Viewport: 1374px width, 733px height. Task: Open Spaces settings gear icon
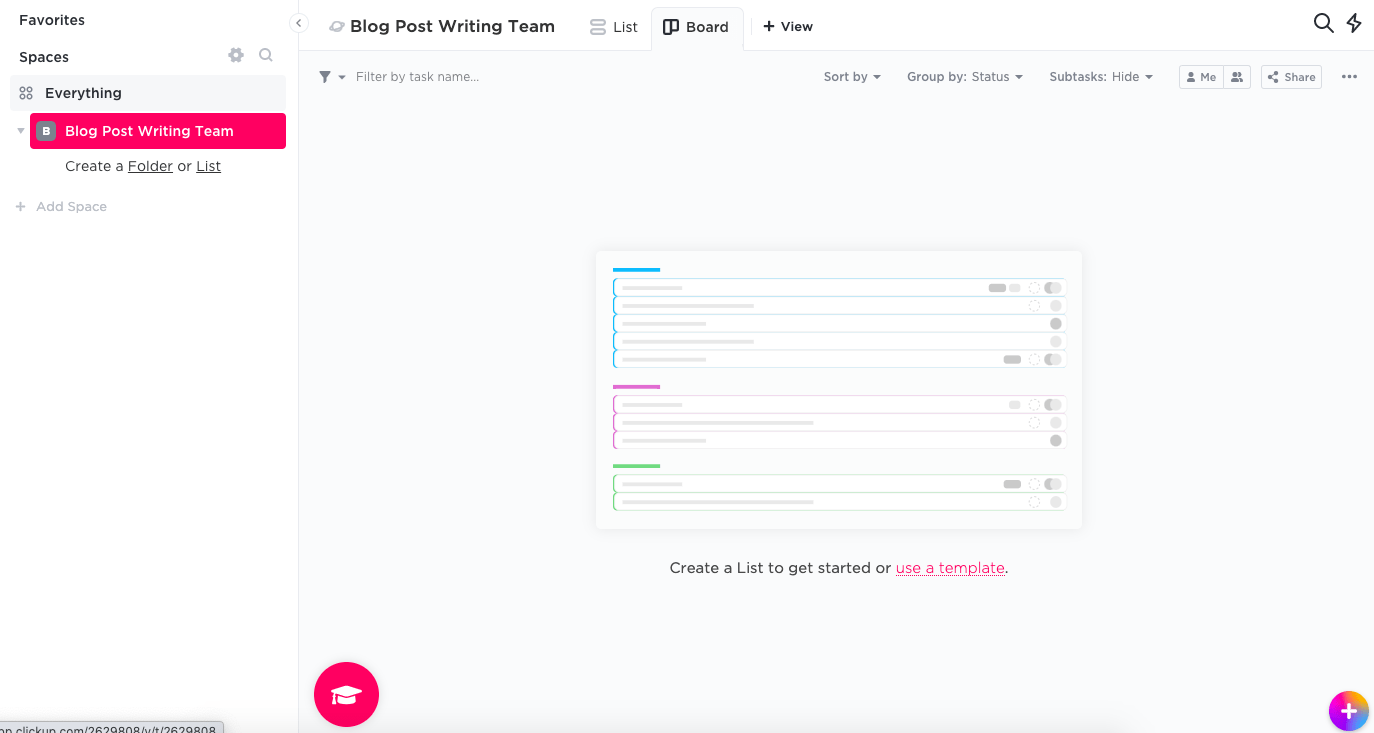236,55
